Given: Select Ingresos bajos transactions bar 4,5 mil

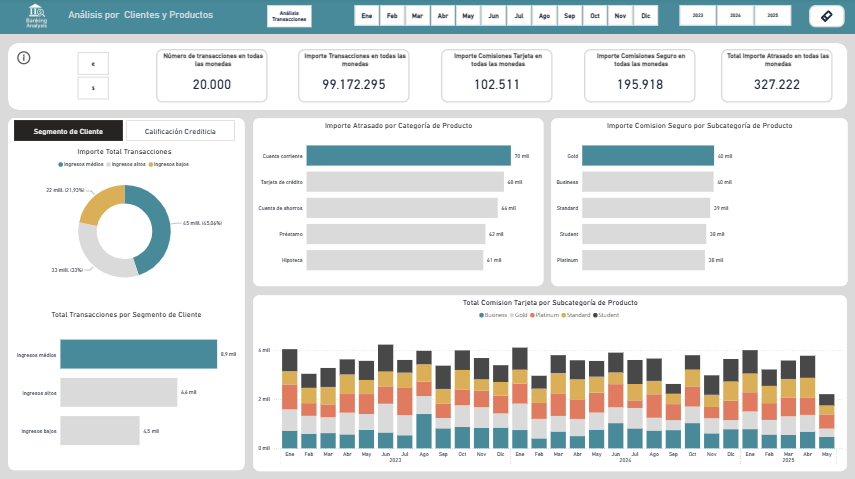Looking at the screenshot, I should (100, 430).
